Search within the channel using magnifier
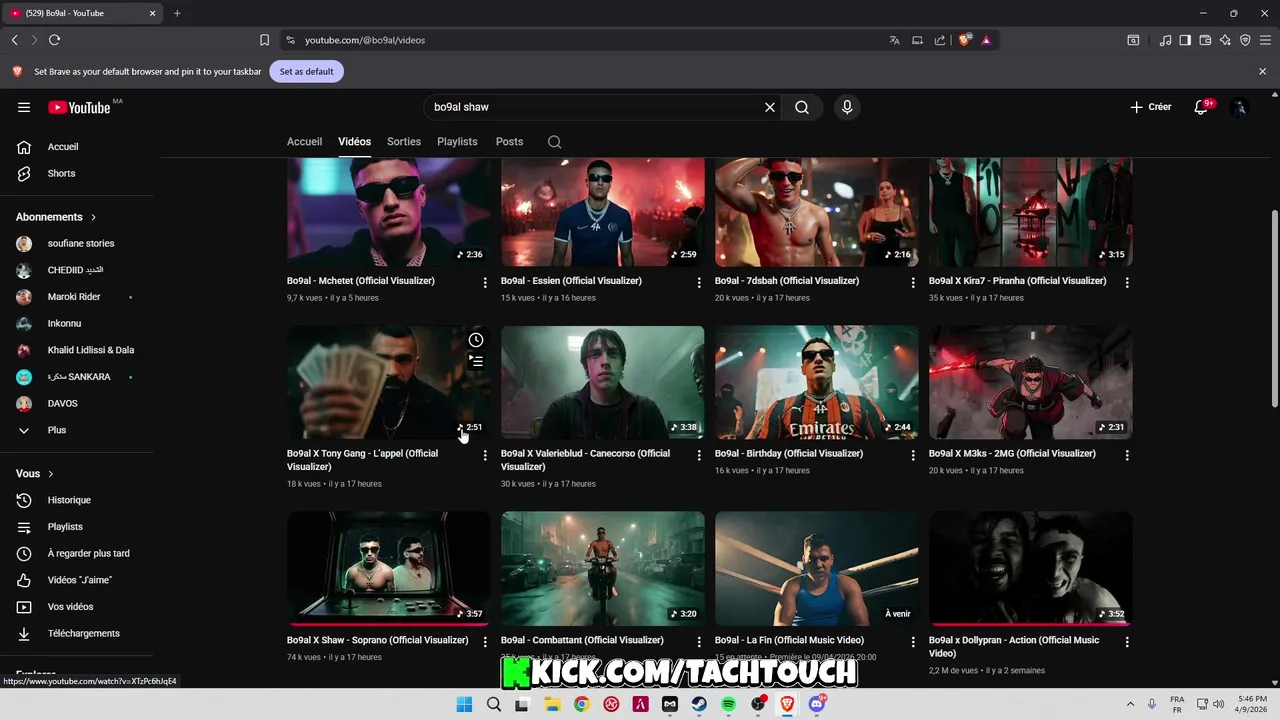Screen dimensions: 1280x720 point(554,142)
